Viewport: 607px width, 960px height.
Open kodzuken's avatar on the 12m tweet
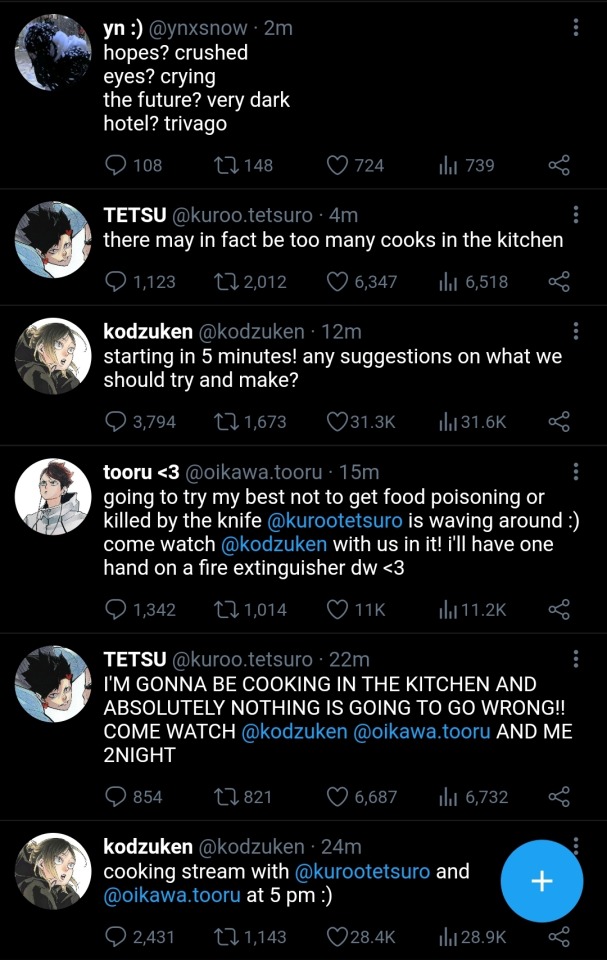(54, 358)
